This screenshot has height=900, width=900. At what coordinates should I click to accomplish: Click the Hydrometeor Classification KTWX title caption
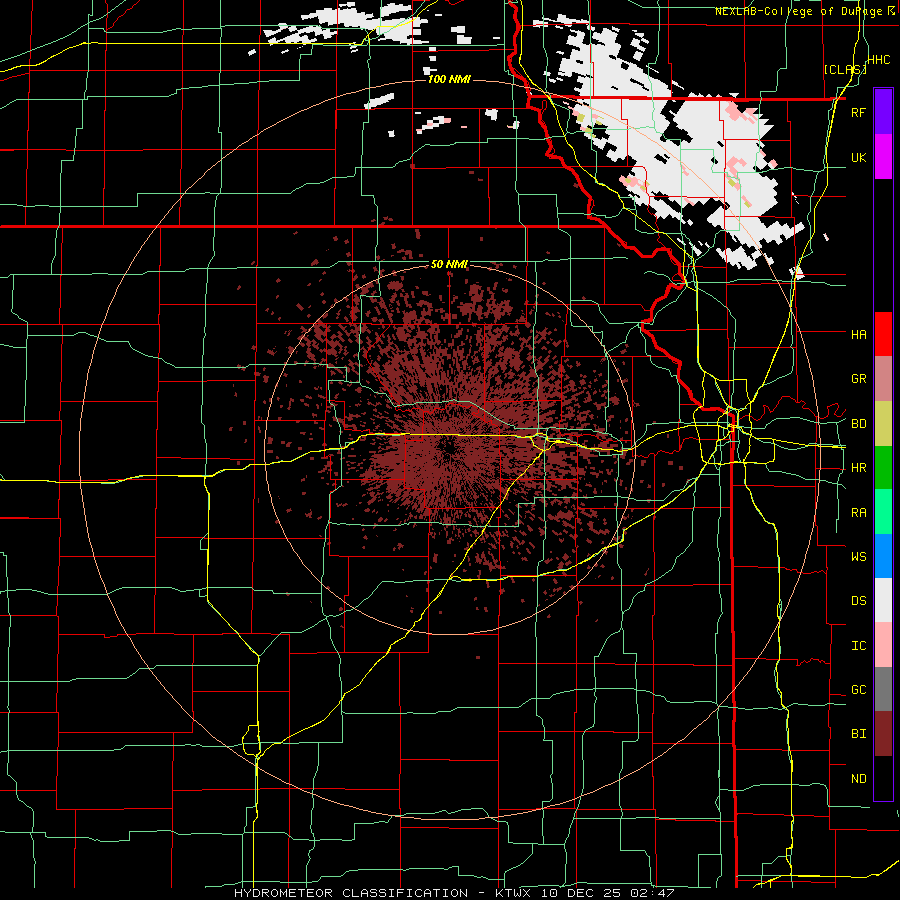(x=454, y=893)
